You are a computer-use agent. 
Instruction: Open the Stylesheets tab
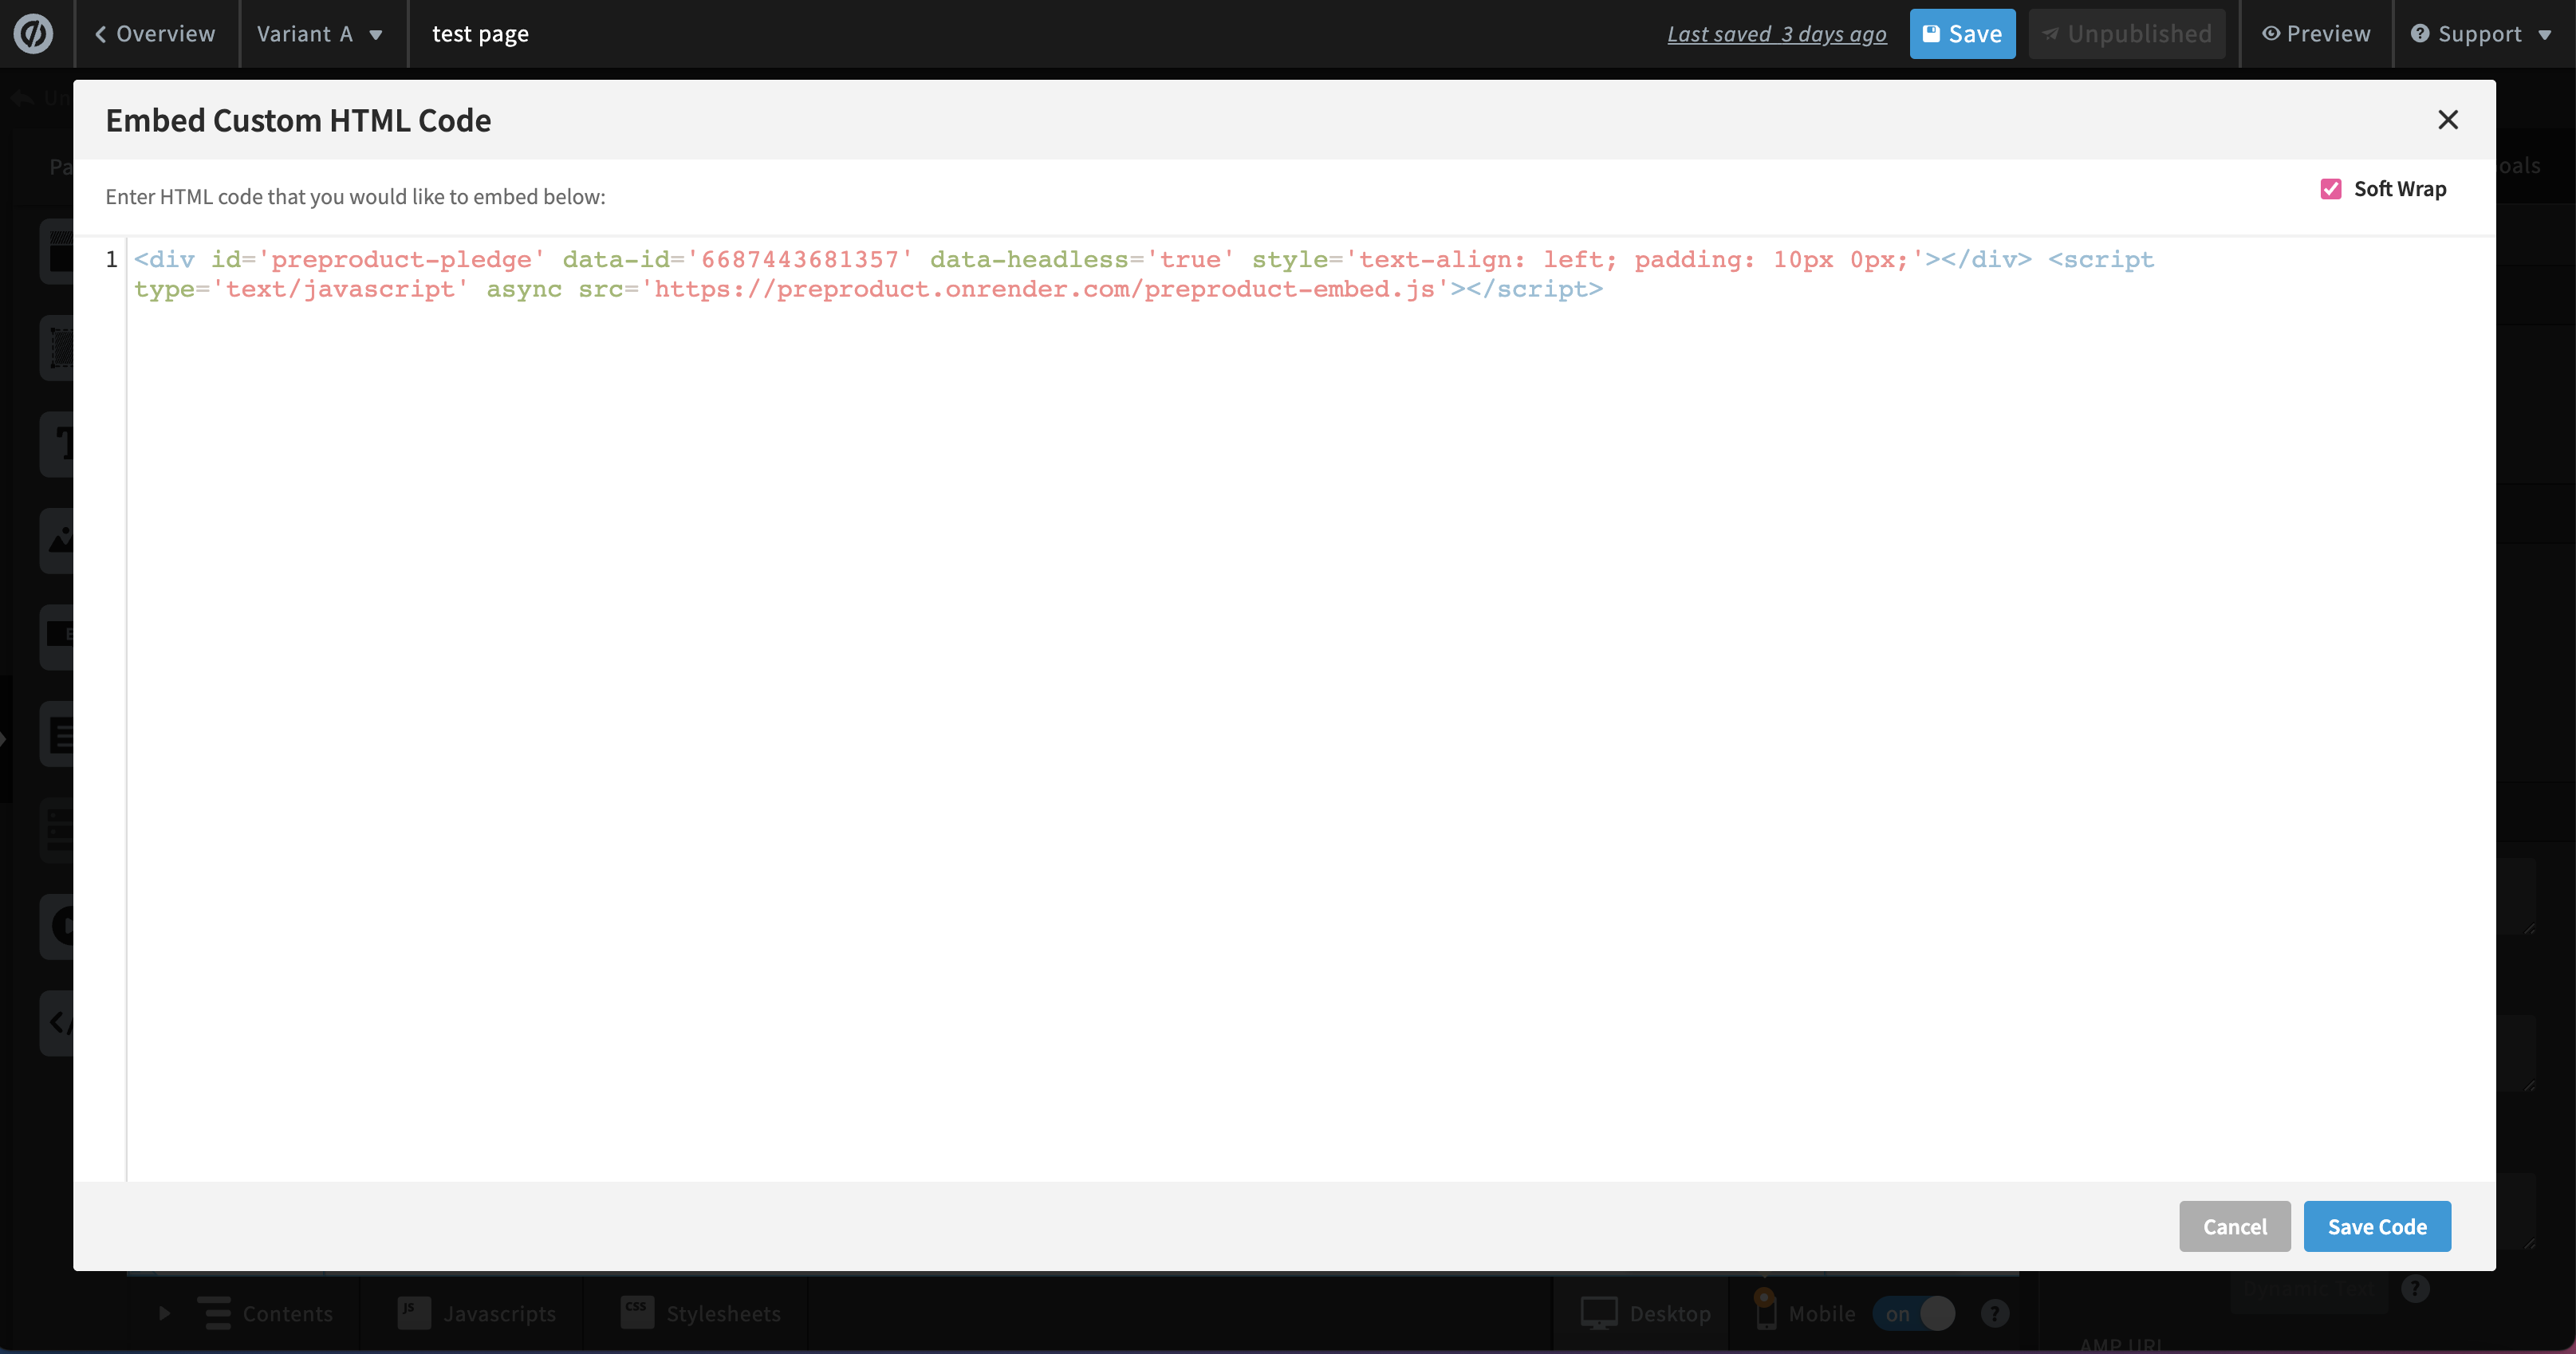point(700,1313)
